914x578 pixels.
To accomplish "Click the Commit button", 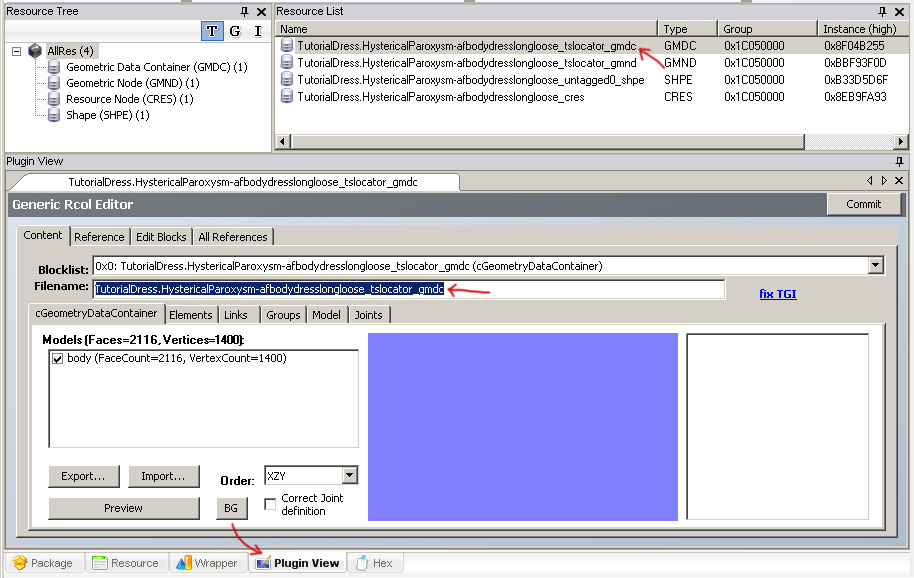I will tap(863, 204).
